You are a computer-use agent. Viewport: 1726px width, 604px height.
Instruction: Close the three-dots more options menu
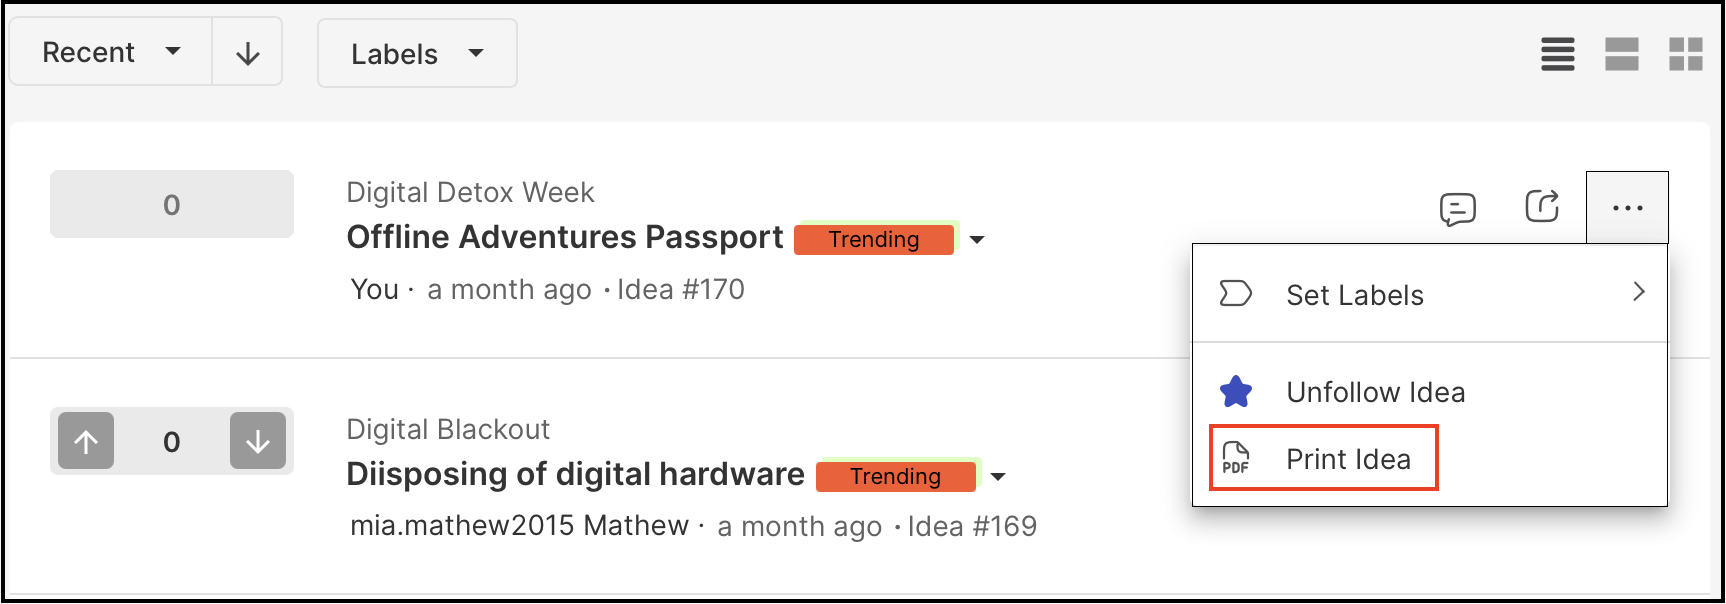[1627, 208]
